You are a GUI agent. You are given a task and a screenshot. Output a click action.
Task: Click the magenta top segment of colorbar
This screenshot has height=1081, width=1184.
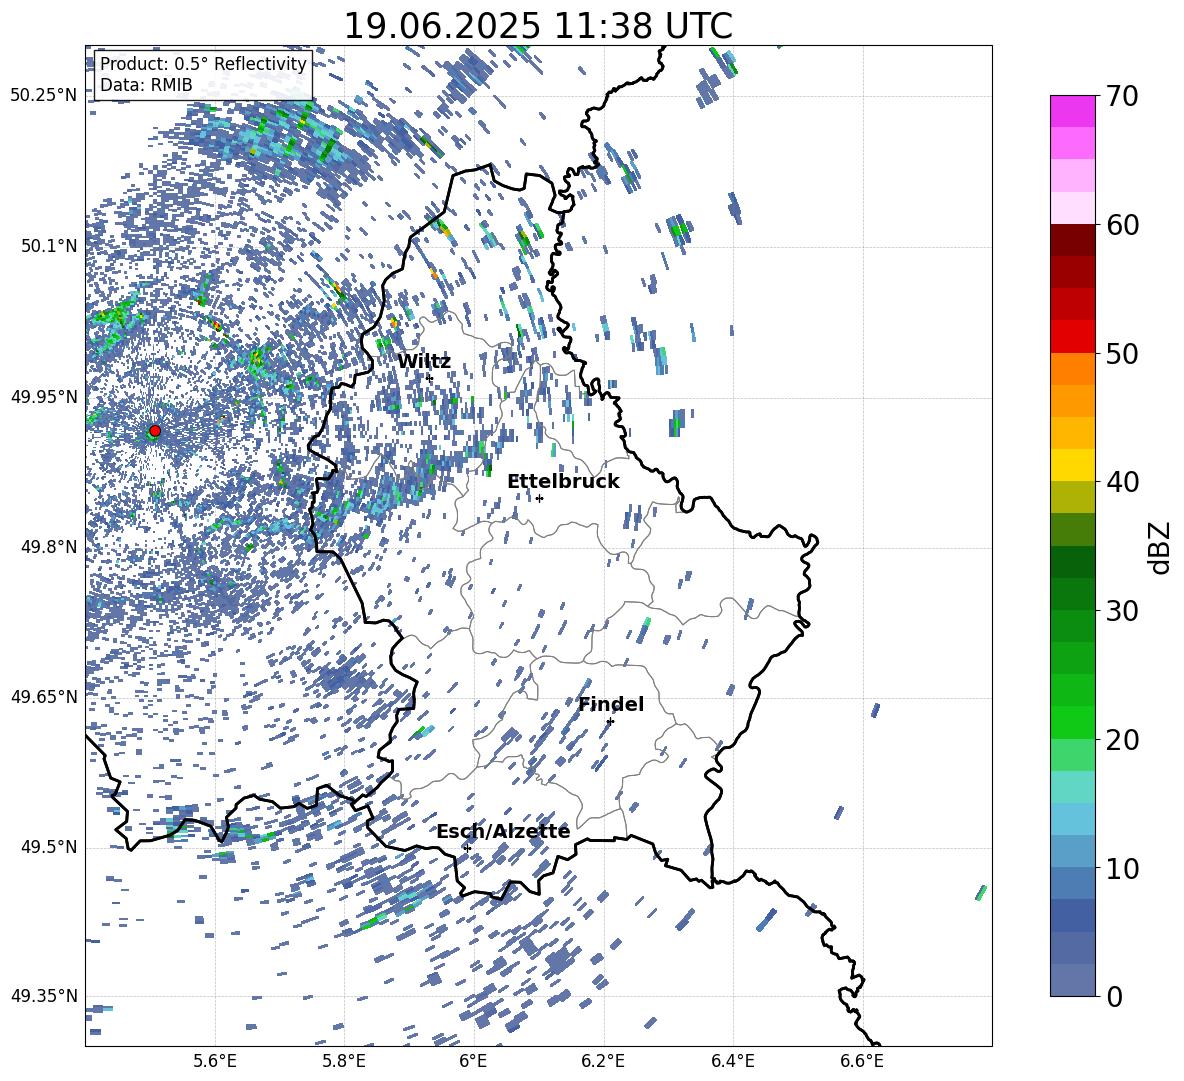pos(1073,111)
